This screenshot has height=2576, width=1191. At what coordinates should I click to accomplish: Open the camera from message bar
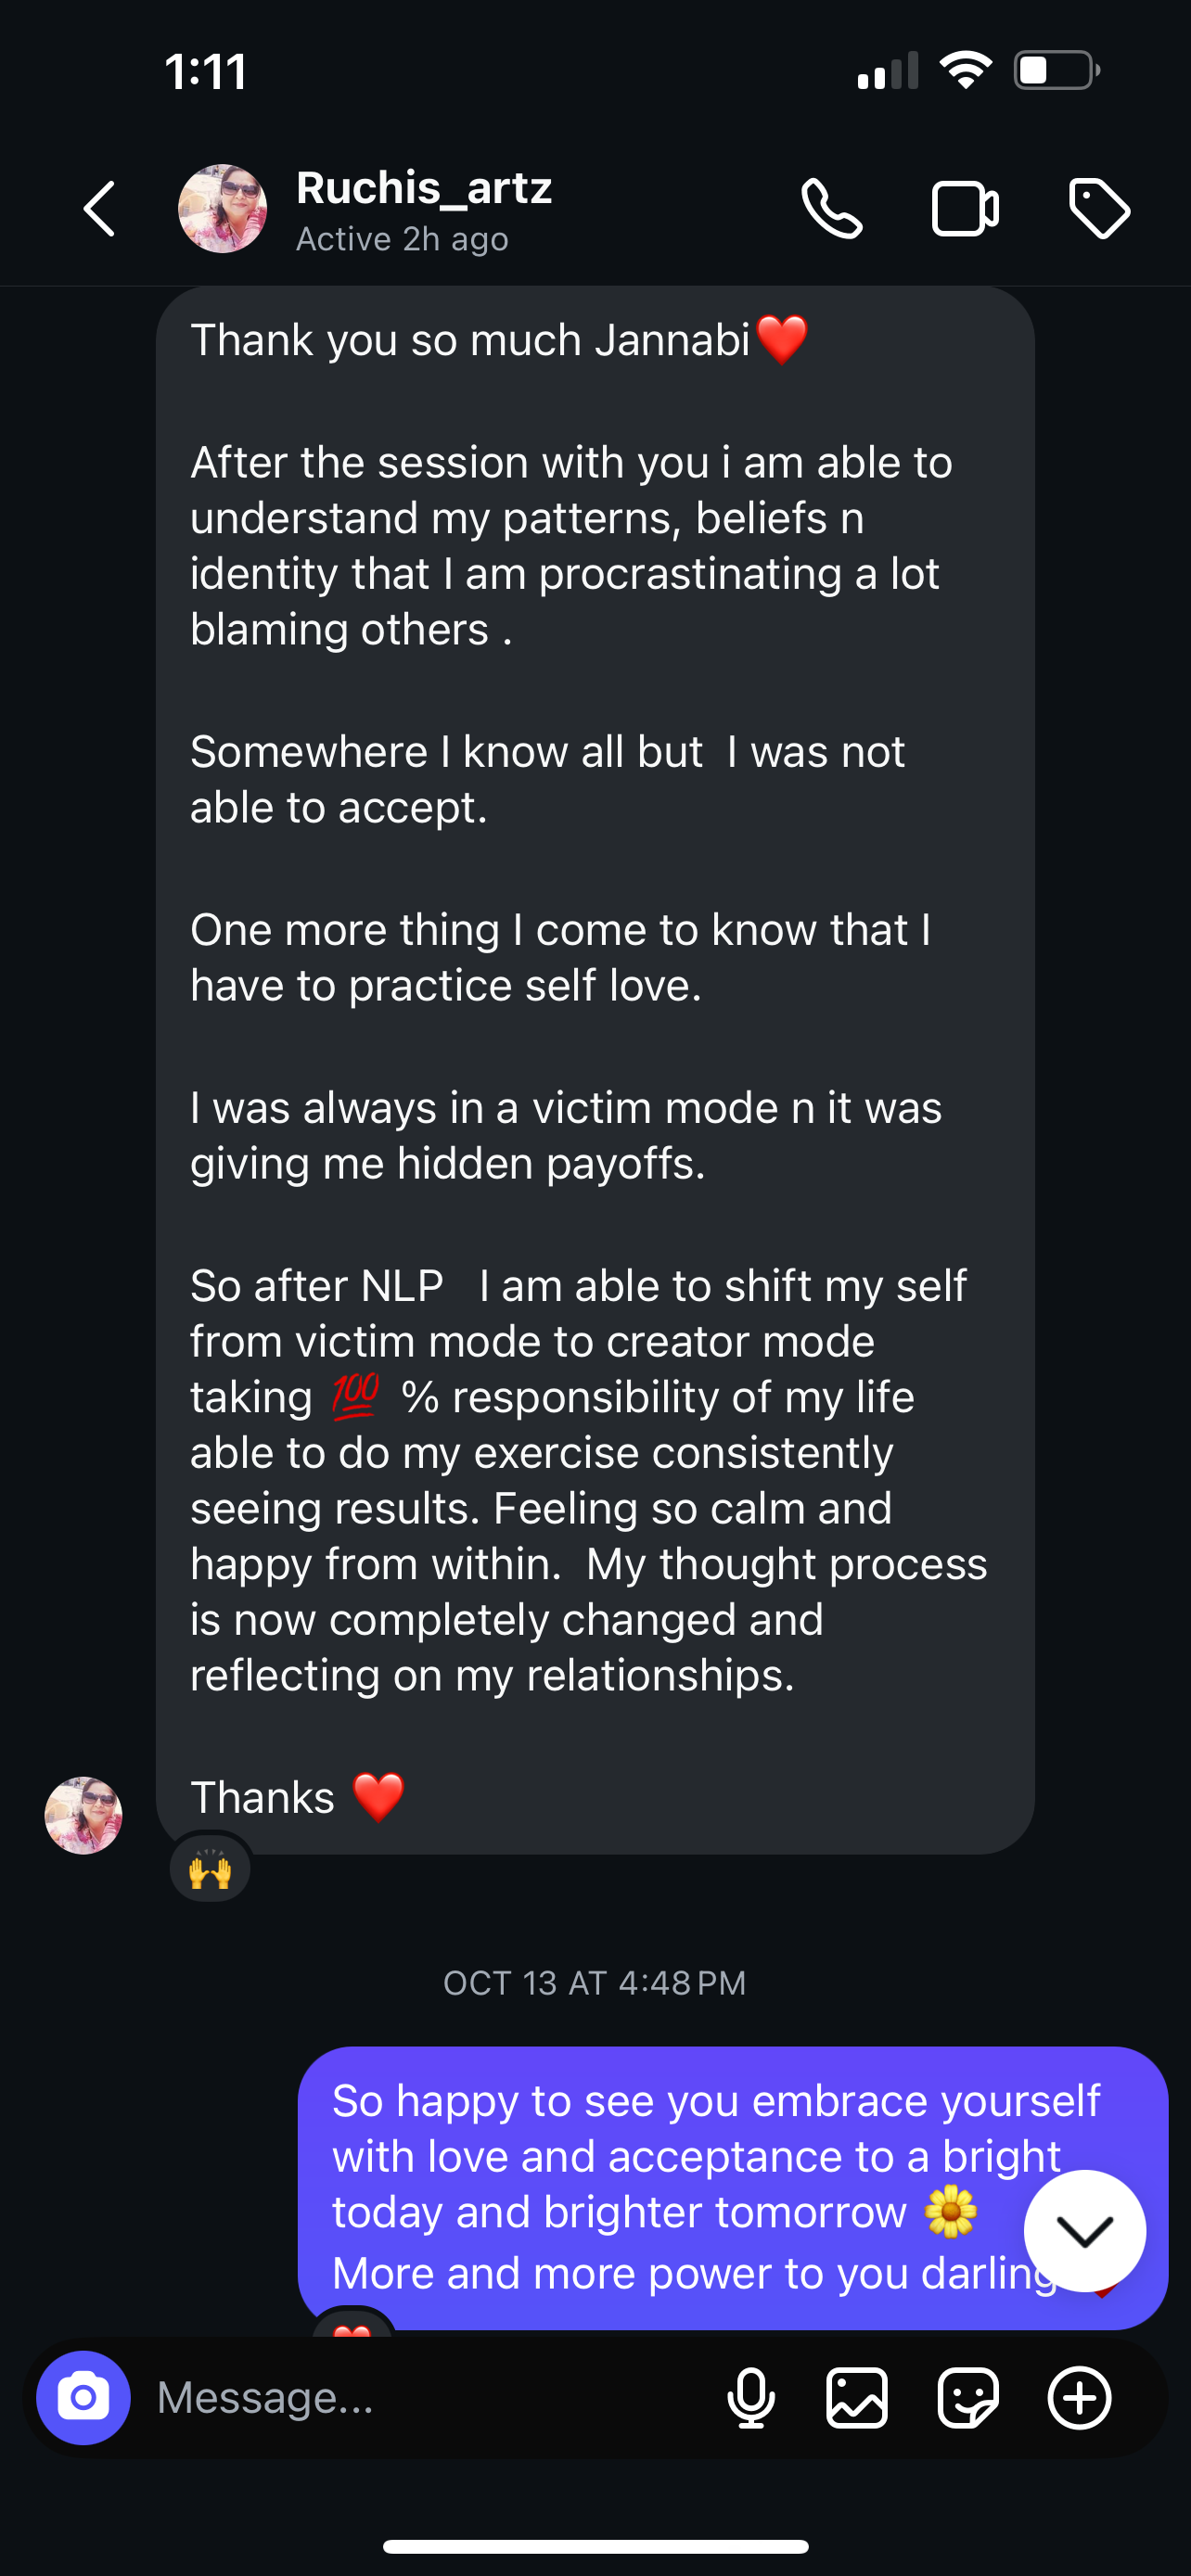pos(83,2397)
